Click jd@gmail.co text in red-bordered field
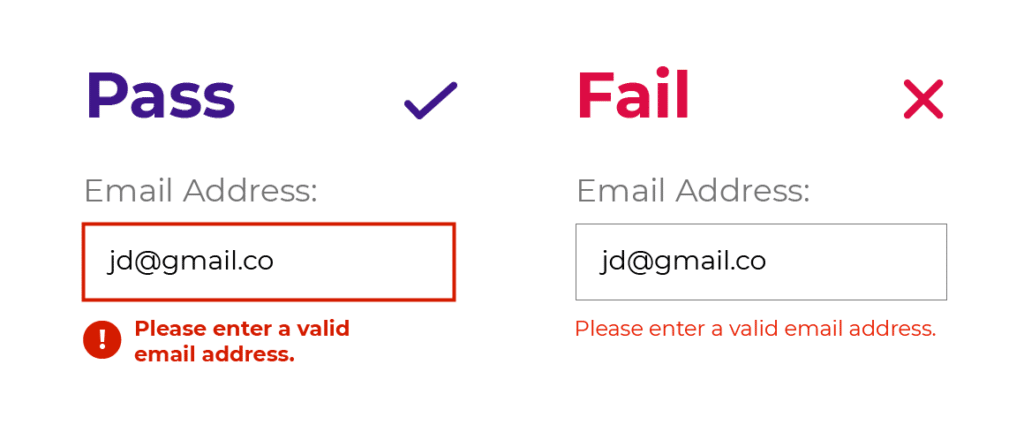Screen dimensions: 1024x448 click(x=190, y=262)
